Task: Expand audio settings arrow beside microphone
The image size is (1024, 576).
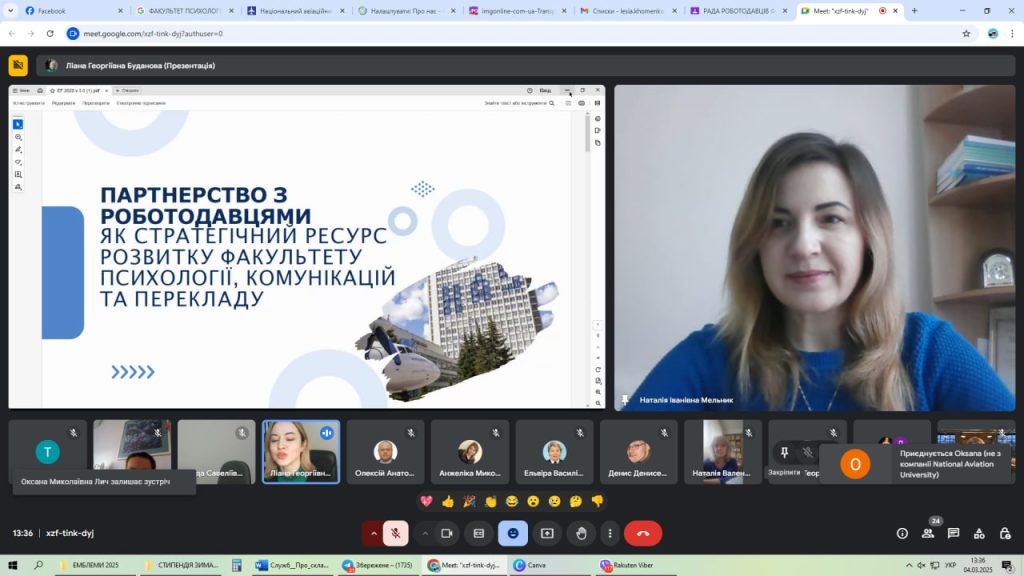Action: (373, 534)
